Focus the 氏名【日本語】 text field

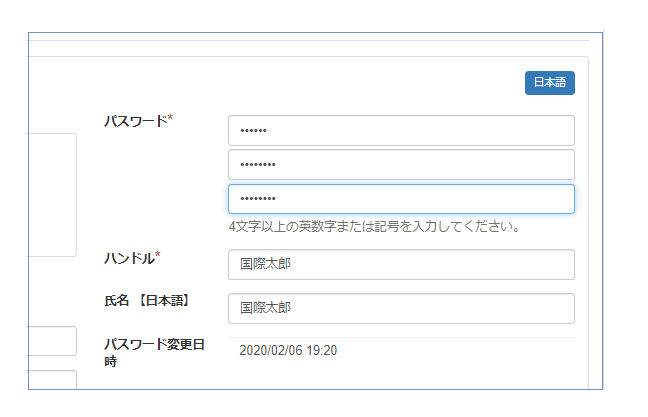(x=400, y=309)
